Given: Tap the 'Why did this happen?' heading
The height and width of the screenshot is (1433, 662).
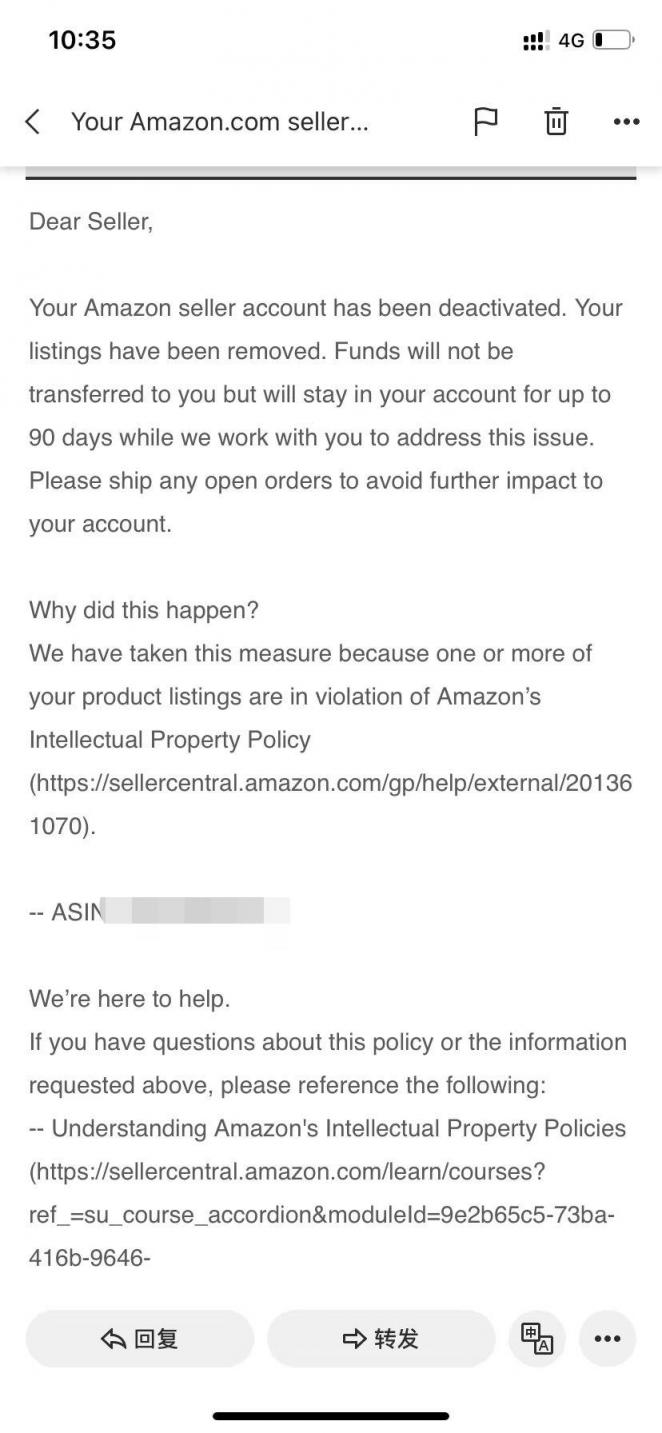Looking at the screenshot, I should (144, 610).
